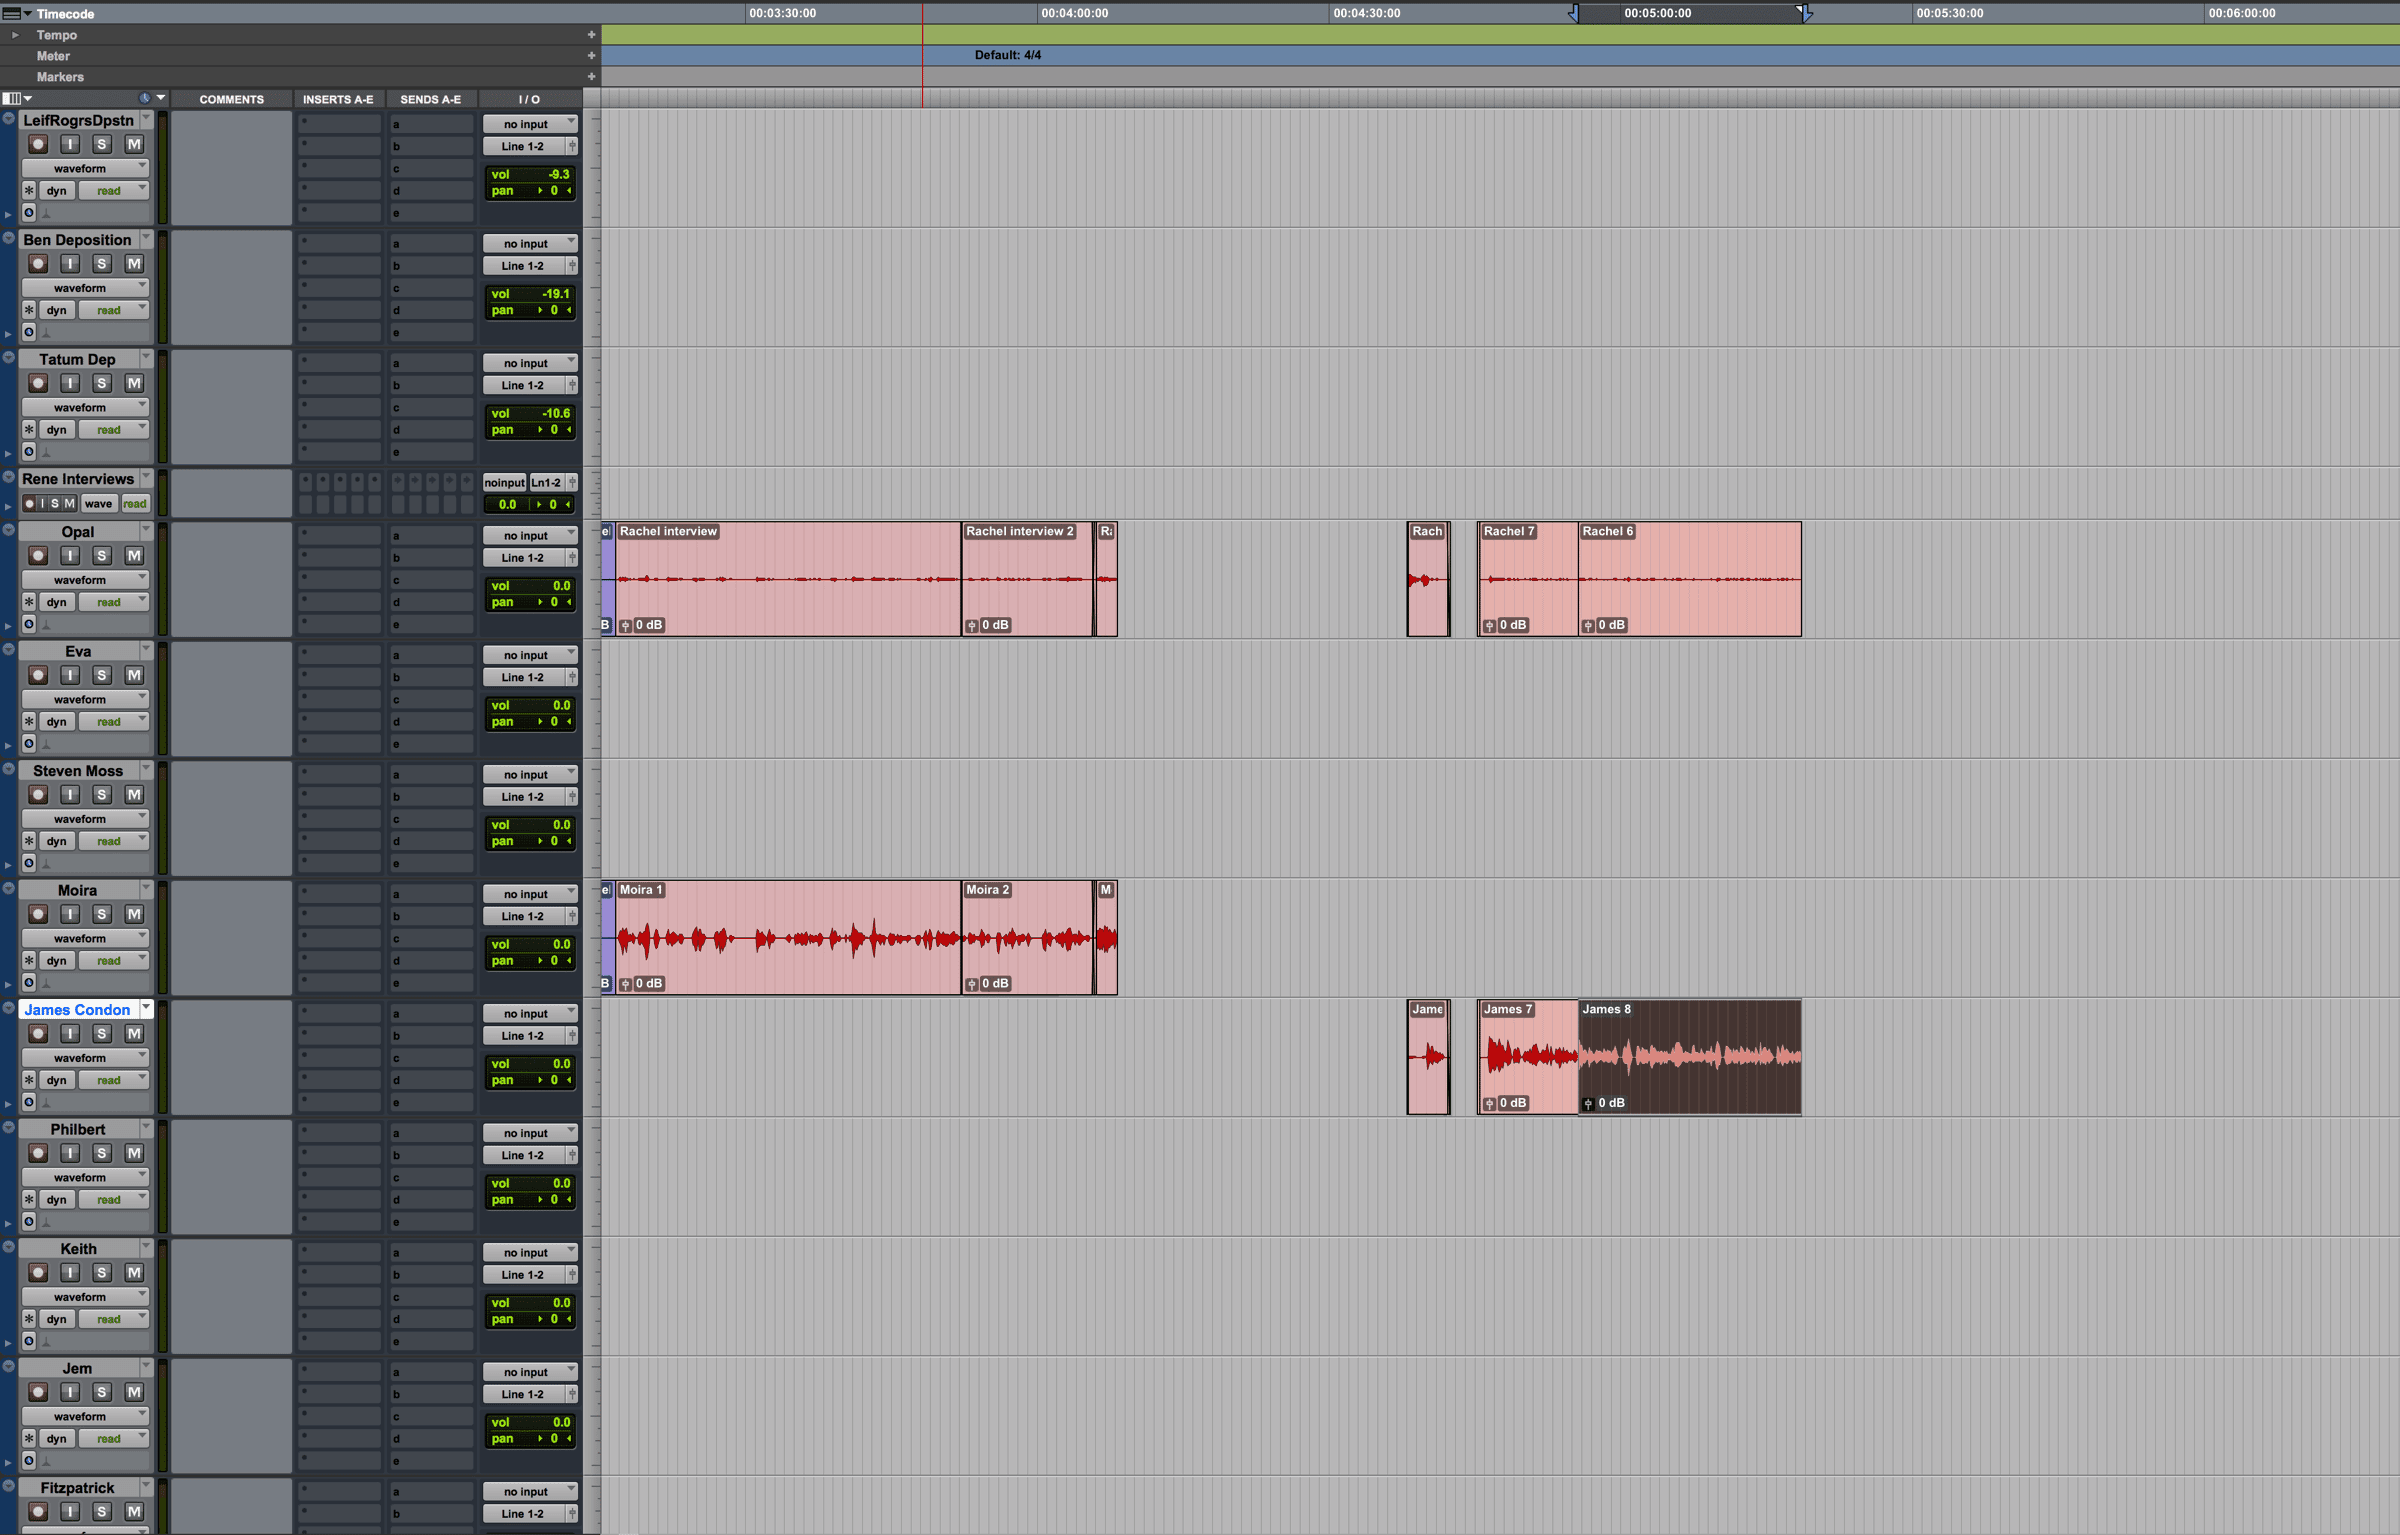
Task: Arm record on the Moira track
Action: tap(38, 915)
